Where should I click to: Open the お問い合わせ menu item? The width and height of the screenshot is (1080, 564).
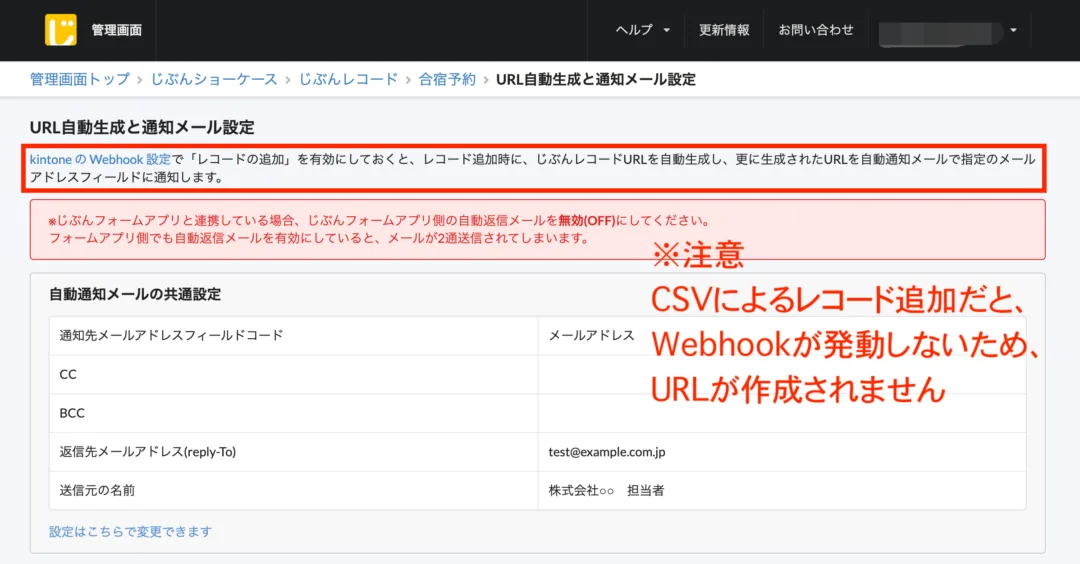[816, 30]
